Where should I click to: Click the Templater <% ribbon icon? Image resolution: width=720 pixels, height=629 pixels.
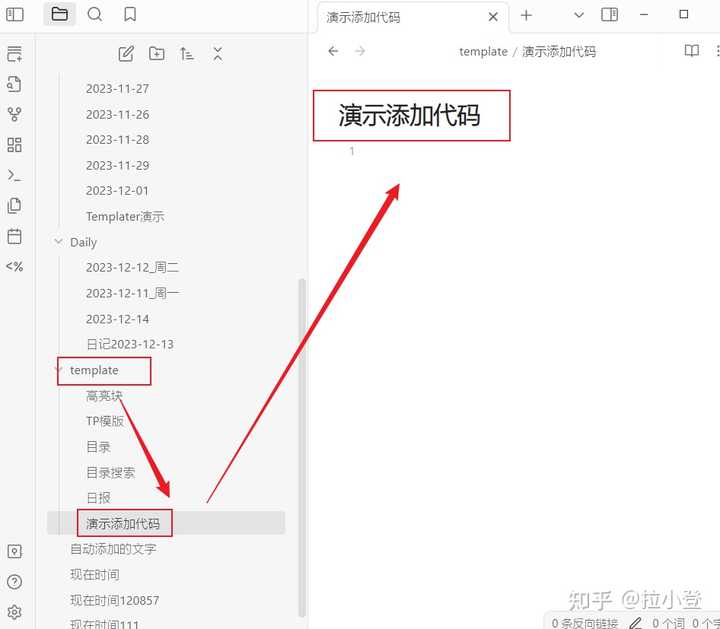click(x=14, y=266)
